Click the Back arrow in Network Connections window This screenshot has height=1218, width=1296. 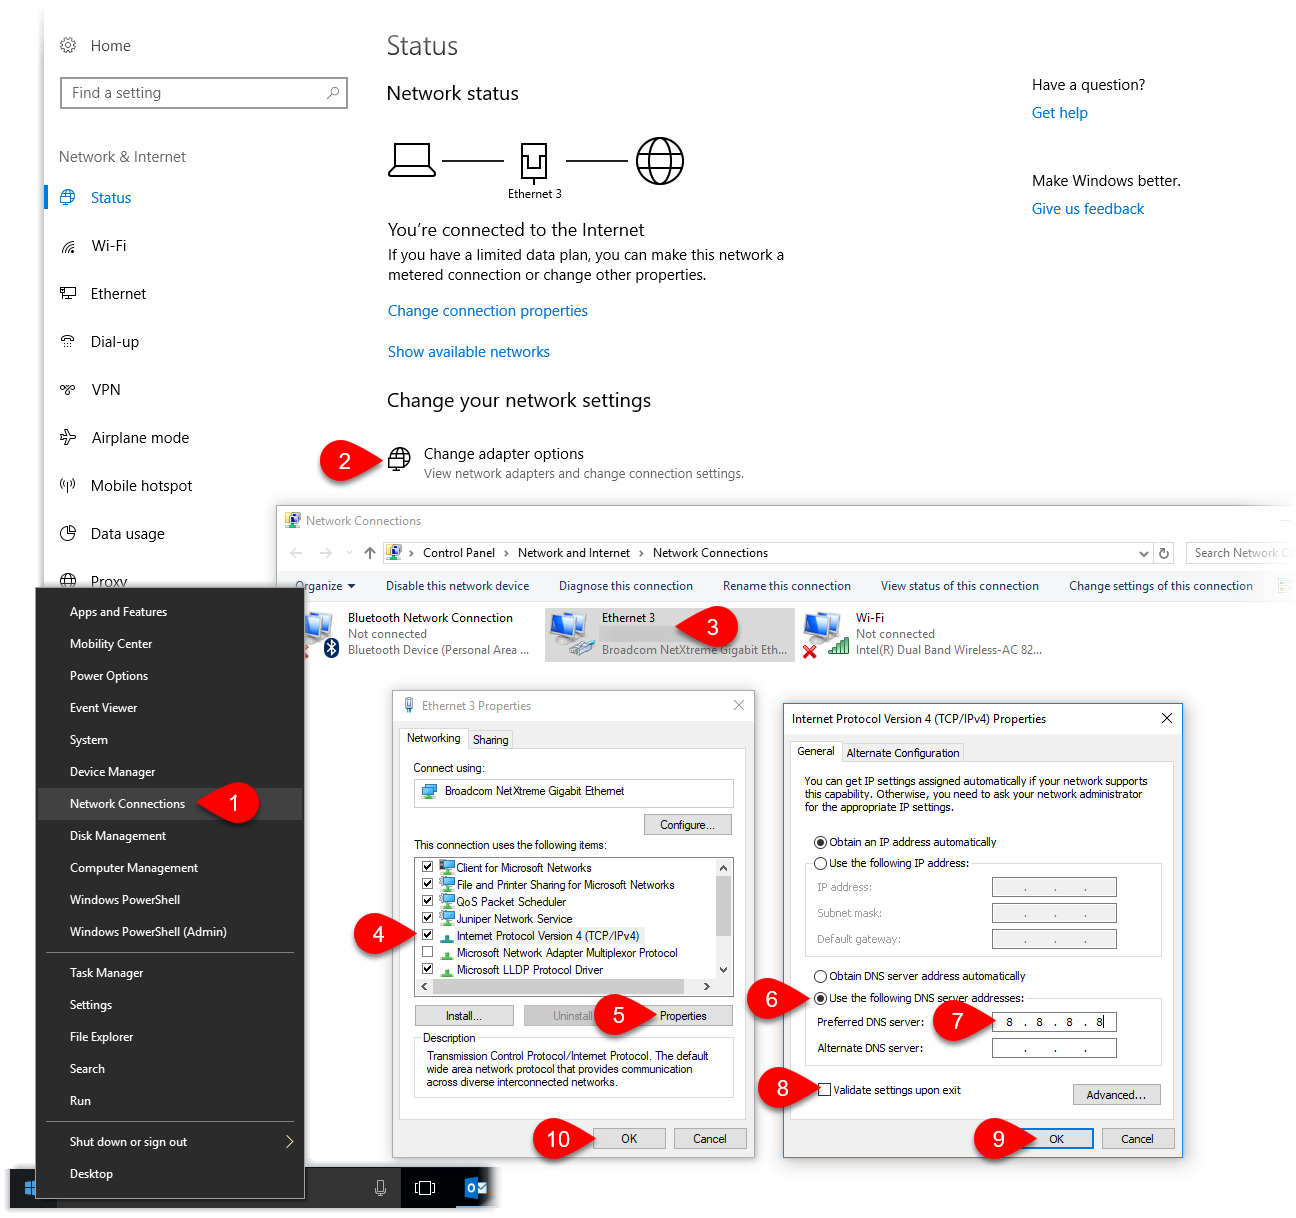coord(296,553)
